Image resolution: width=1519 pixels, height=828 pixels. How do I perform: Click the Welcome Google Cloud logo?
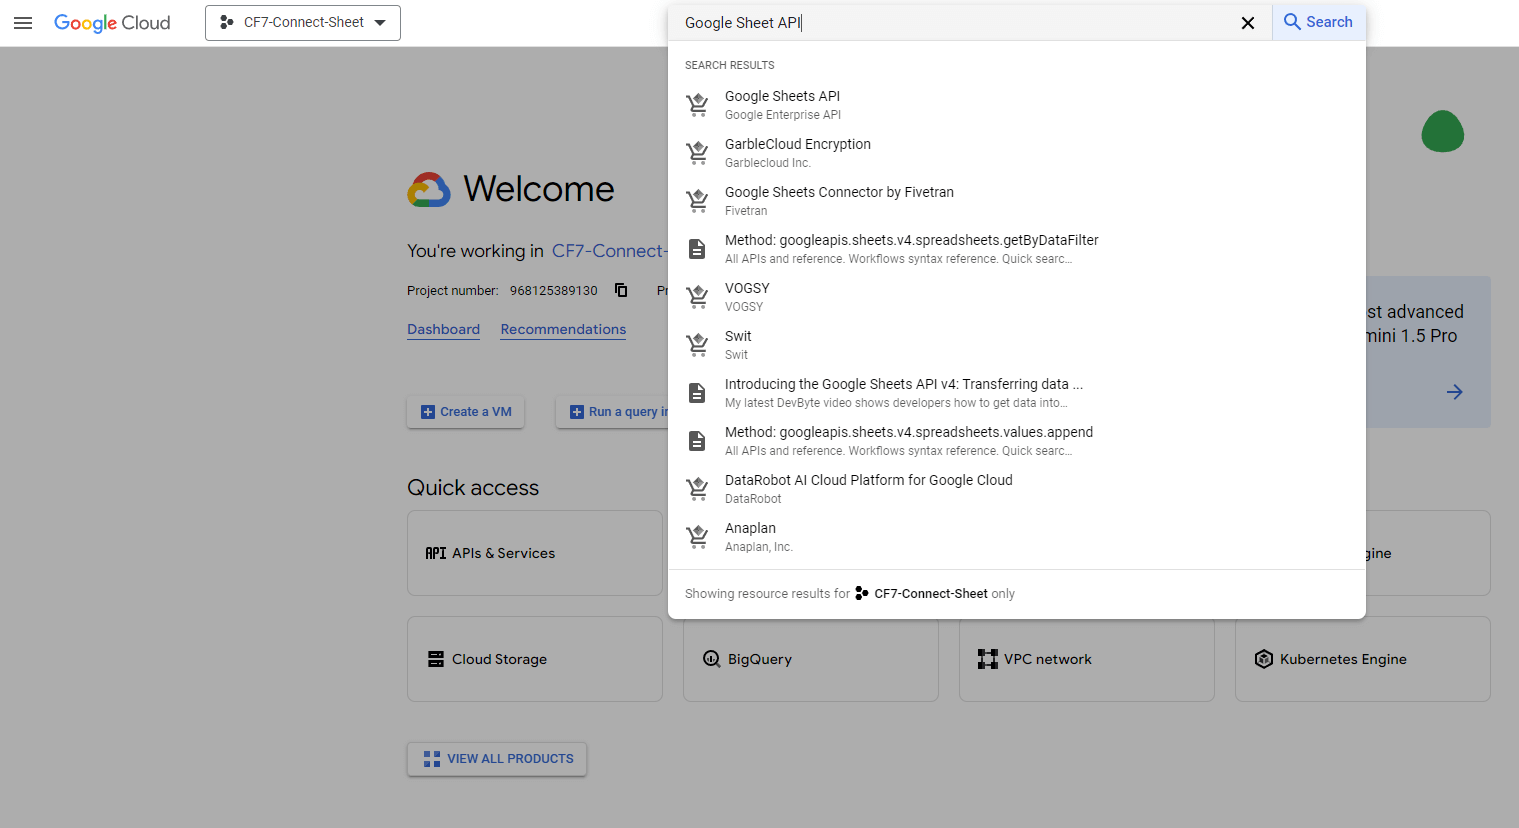[429, 190]
